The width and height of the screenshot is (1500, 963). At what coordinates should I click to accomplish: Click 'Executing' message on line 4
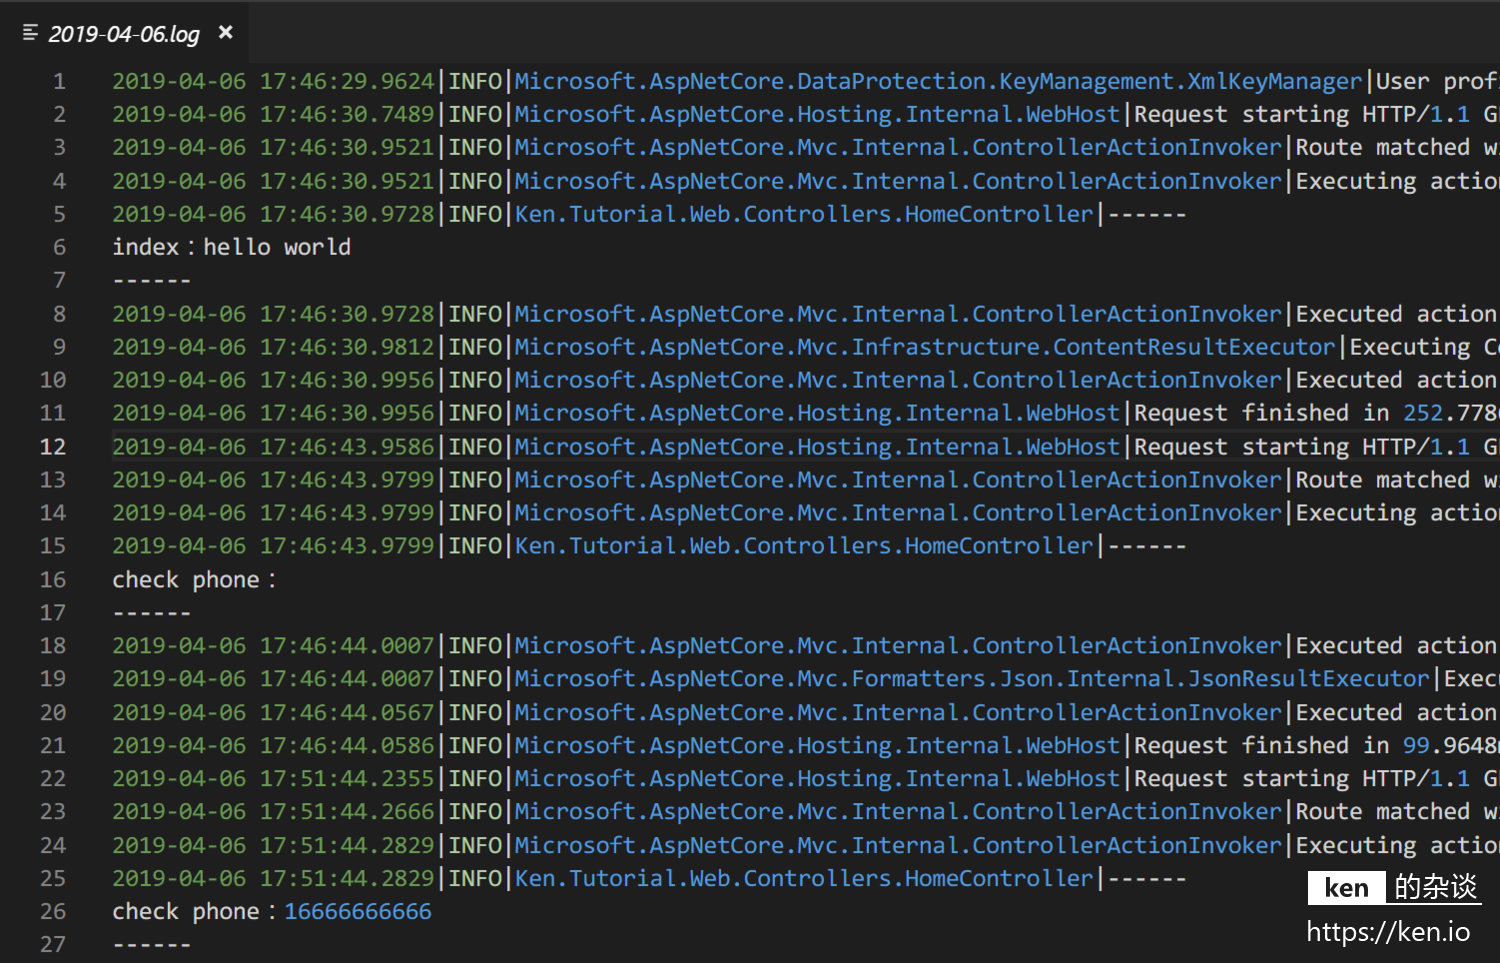point(1356,181)
